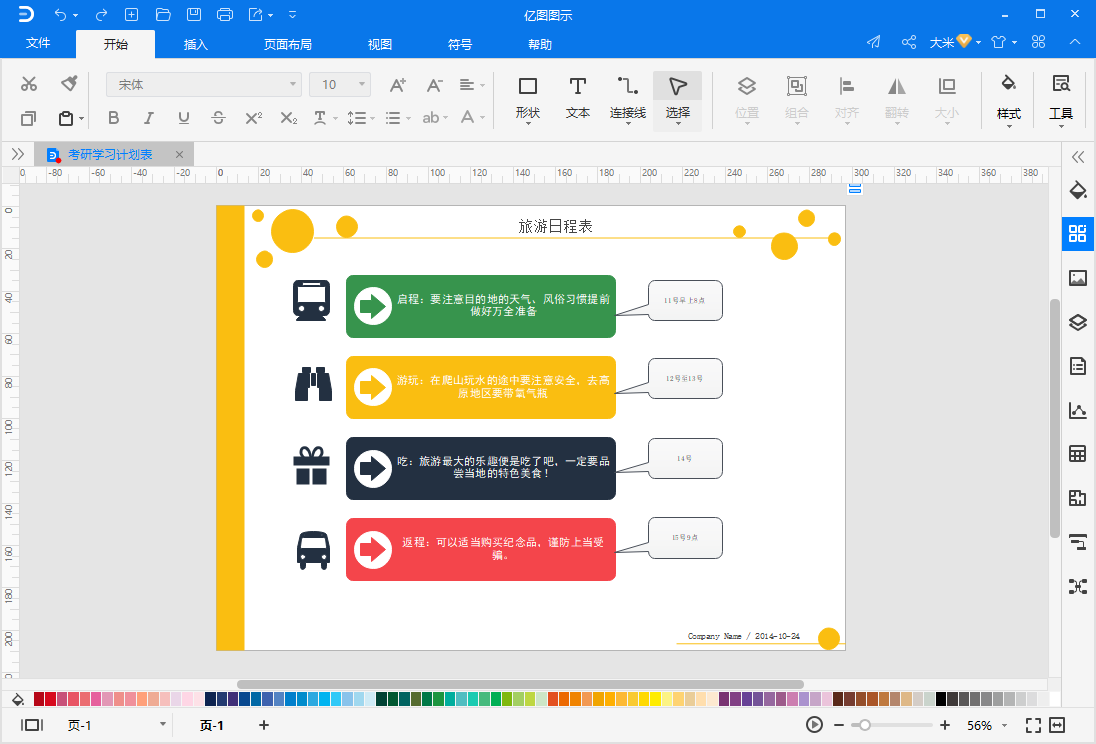This screenshot has width=1096, height=744.
Task: Click the scissors cut icon
Action: point(29,84)
